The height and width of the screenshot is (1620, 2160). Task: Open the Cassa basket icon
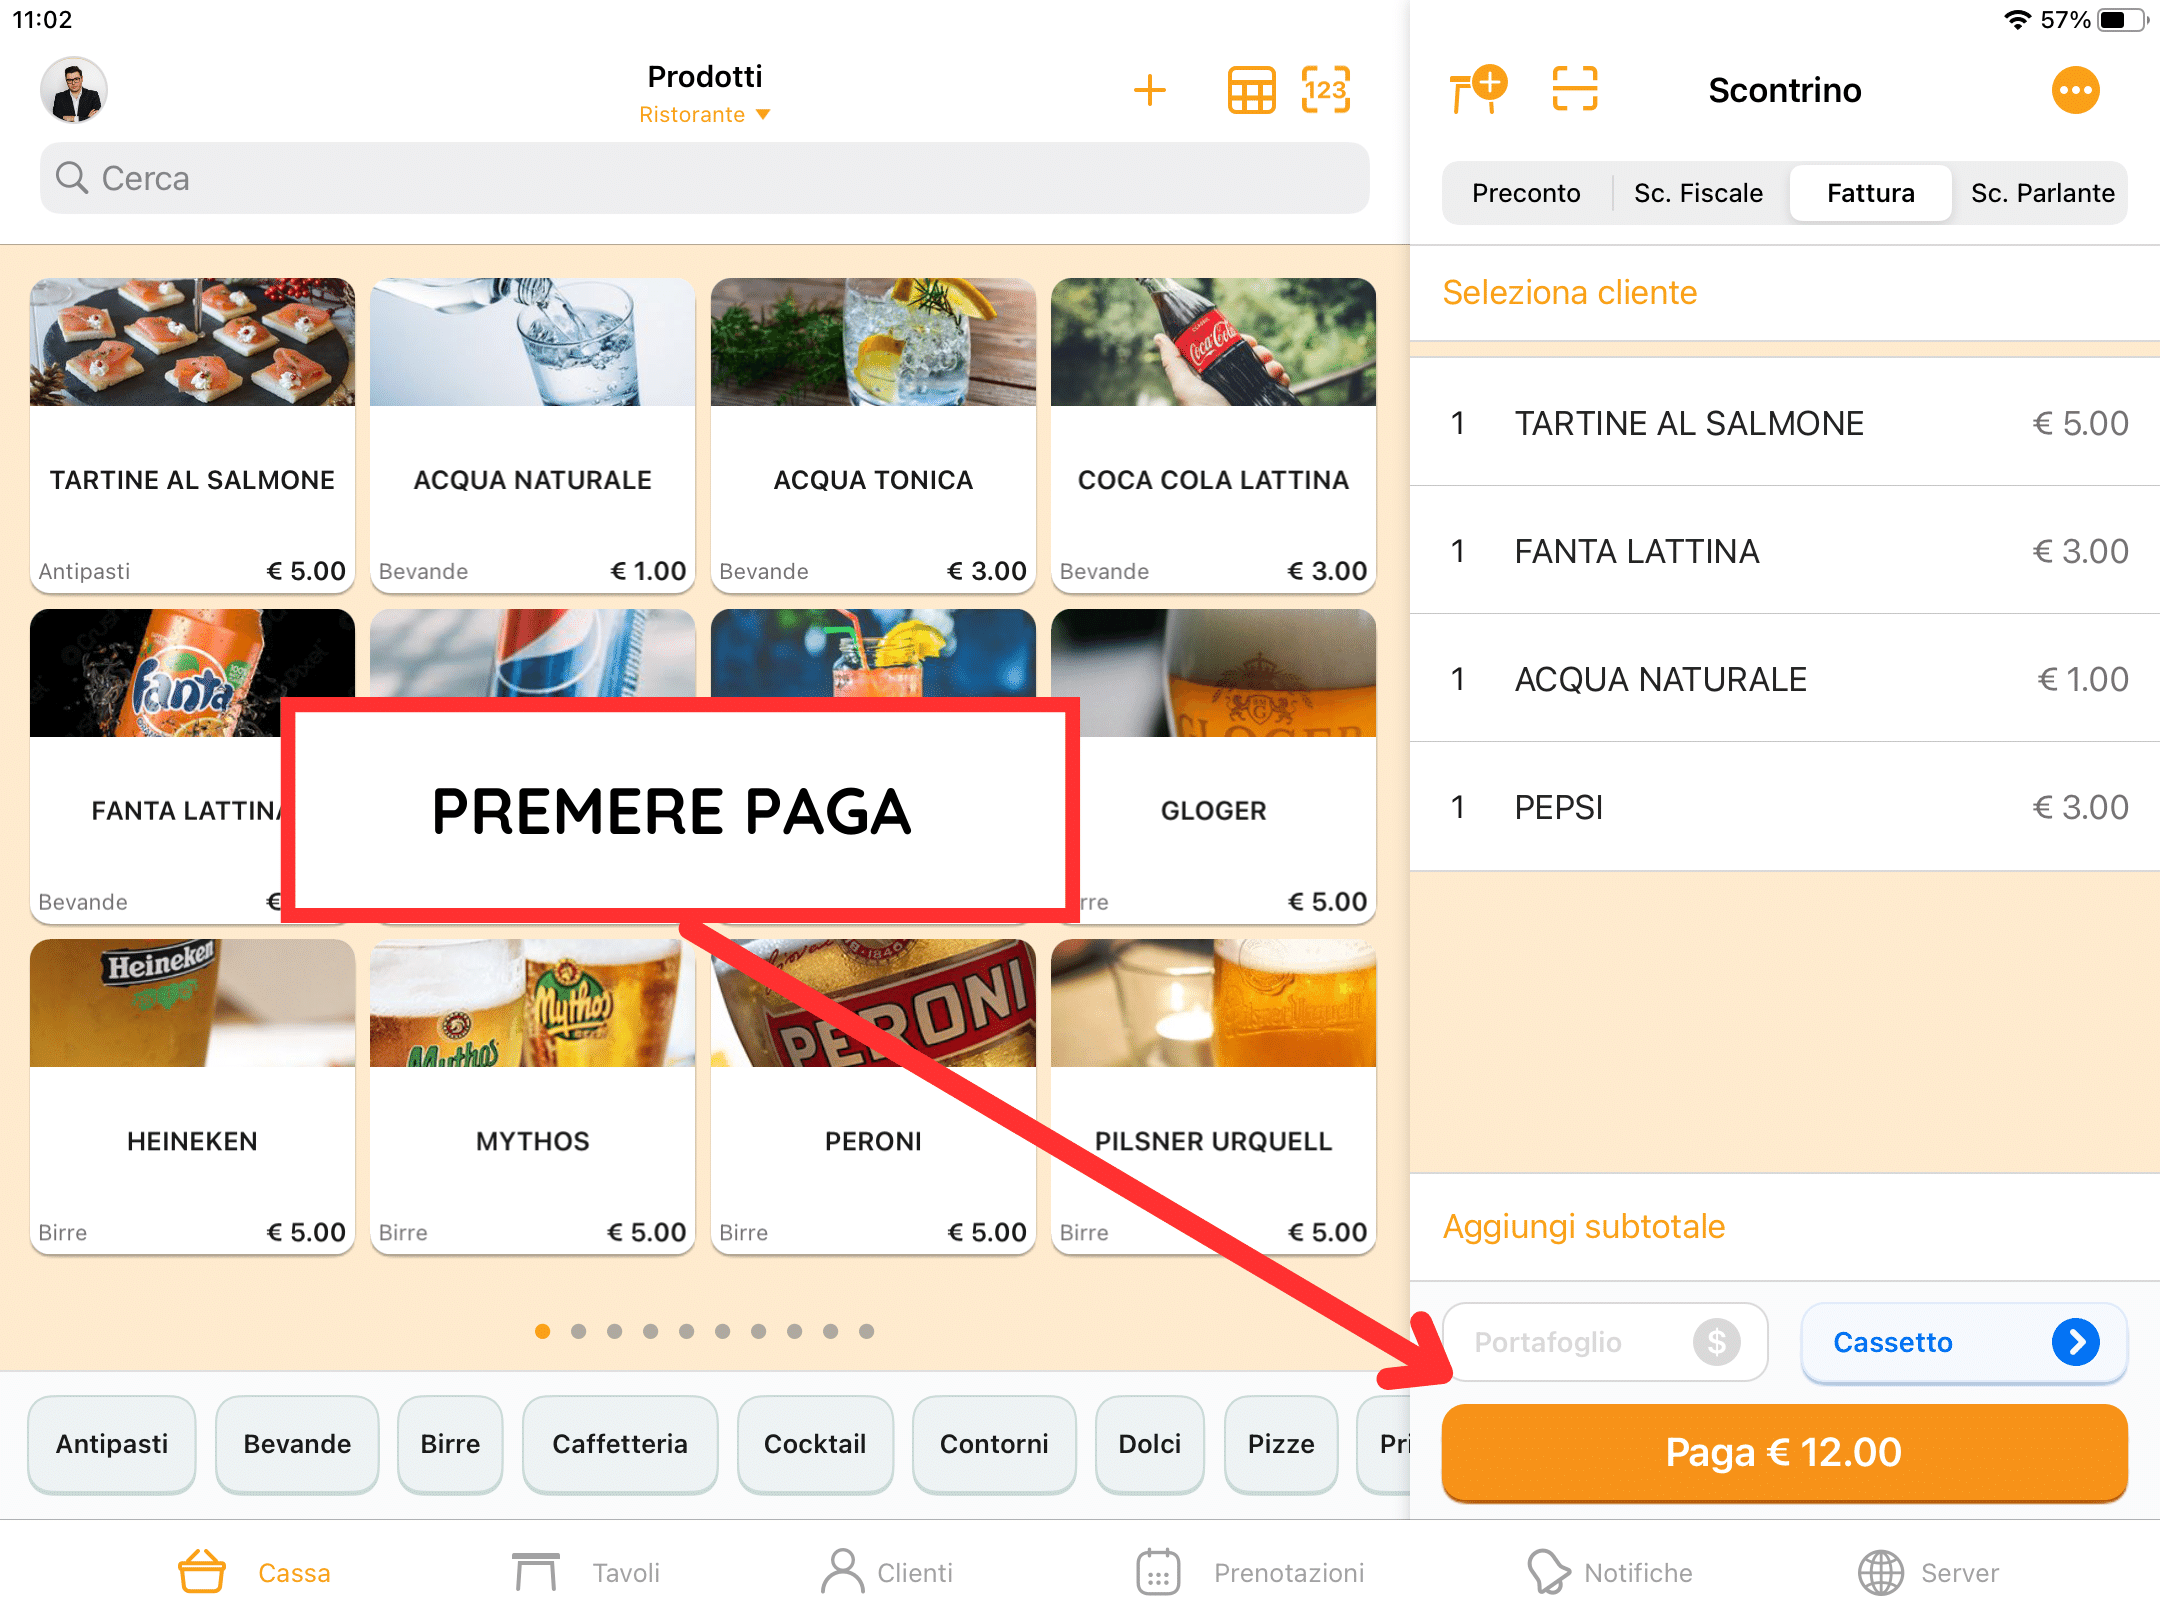[x=202, y=1572]
